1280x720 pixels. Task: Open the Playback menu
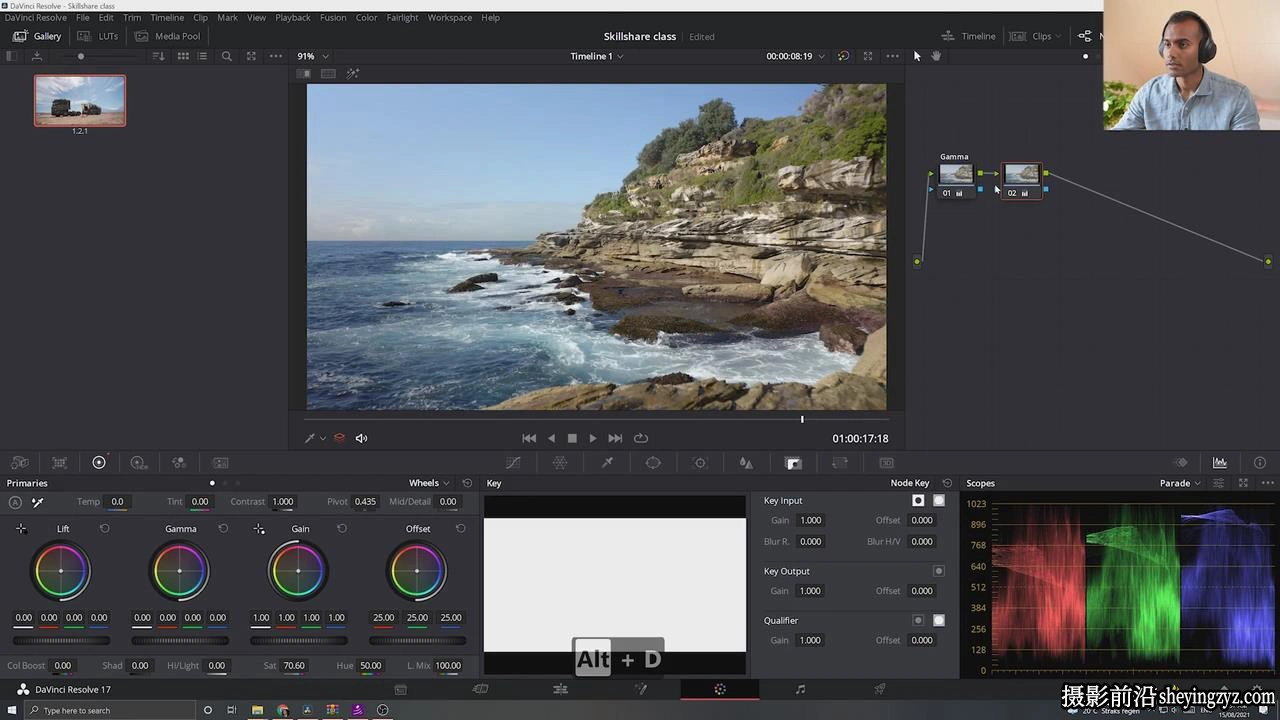[x=293, y=17]
